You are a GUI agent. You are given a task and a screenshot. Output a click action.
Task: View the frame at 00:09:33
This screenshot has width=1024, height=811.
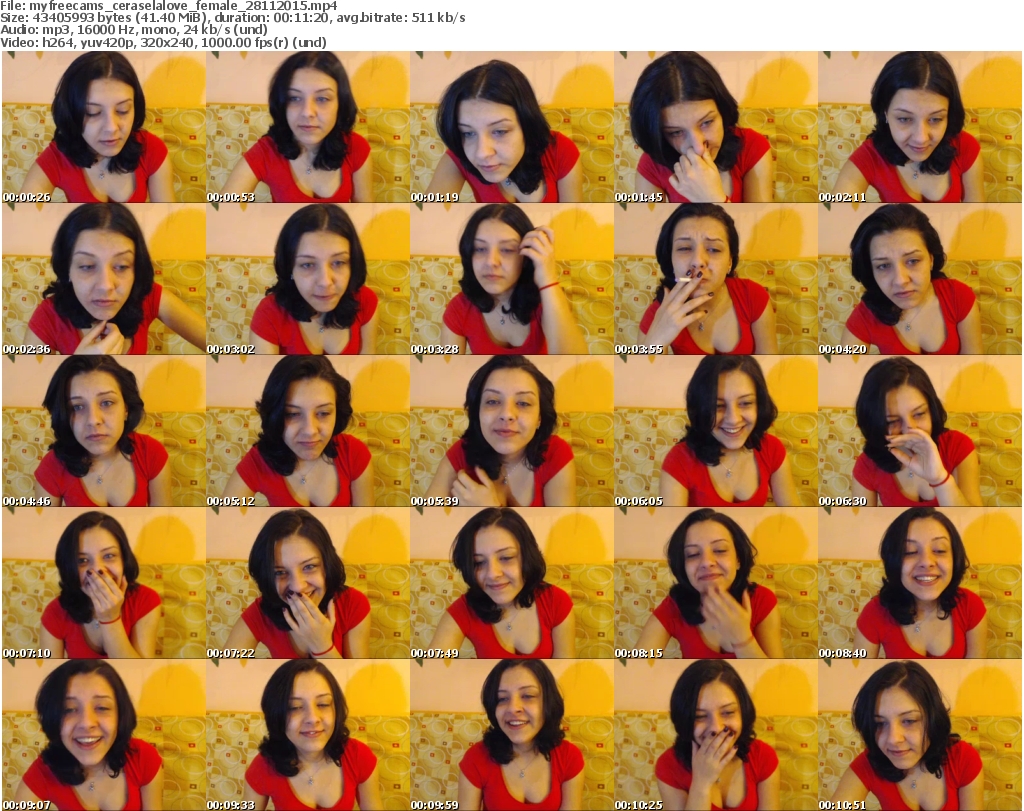point(308,735)
